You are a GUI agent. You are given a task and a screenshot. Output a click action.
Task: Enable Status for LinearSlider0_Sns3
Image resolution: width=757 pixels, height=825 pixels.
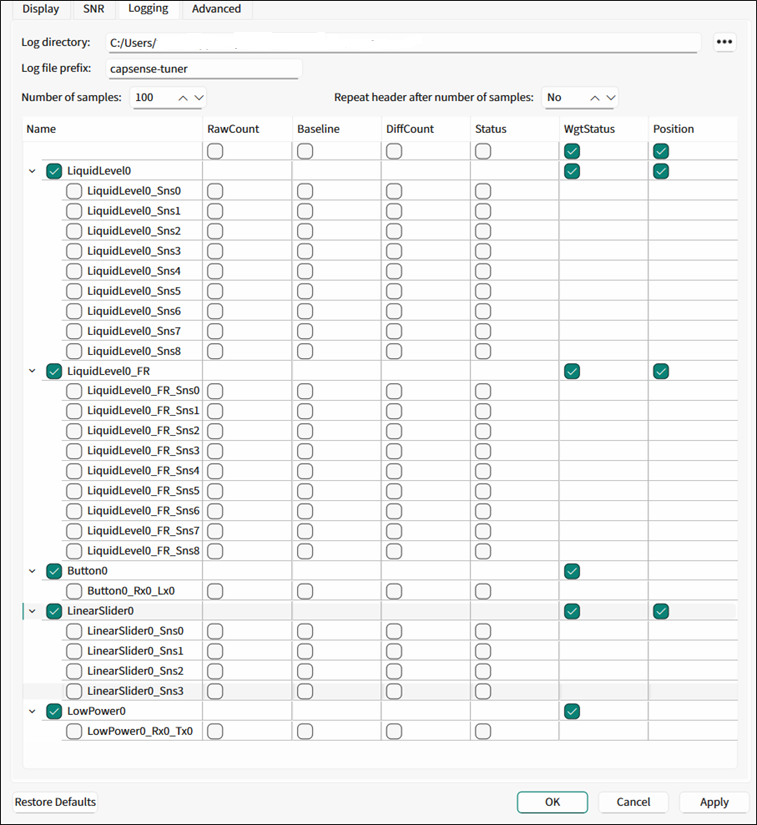[483, 691]
